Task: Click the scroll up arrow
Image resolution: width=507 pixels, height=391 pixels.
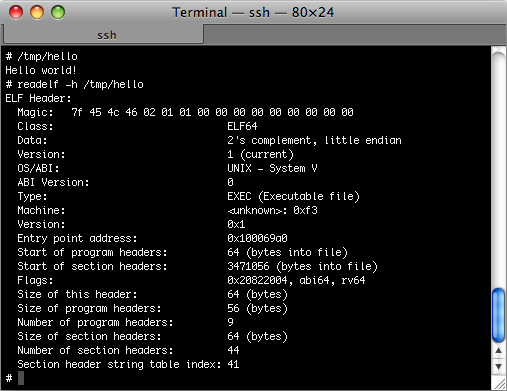Action: (499, 350)
